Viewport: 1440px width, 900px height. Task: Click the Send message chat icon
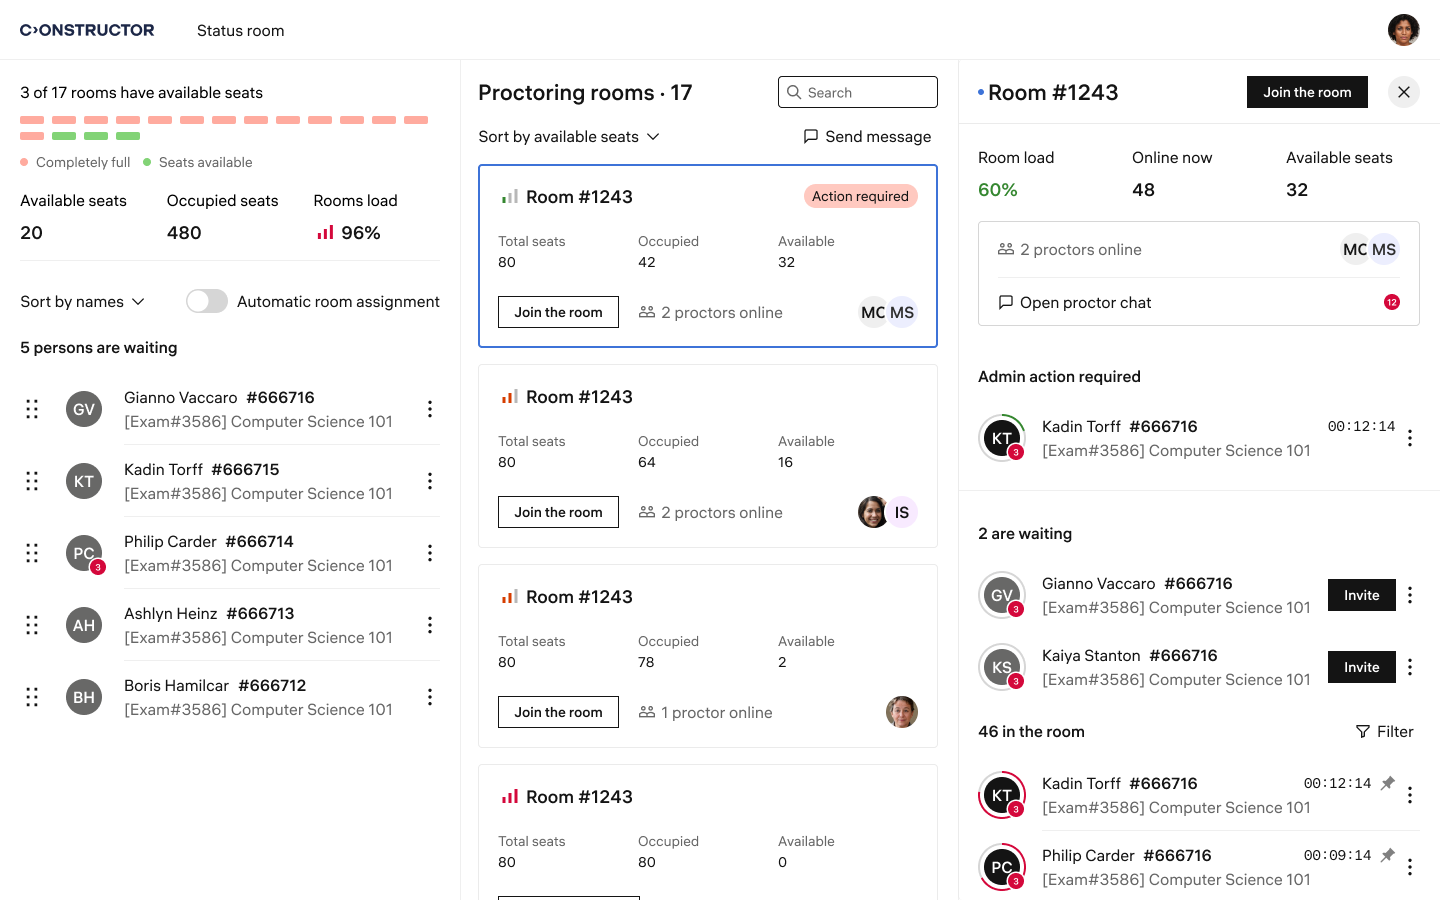coord(811,136)
